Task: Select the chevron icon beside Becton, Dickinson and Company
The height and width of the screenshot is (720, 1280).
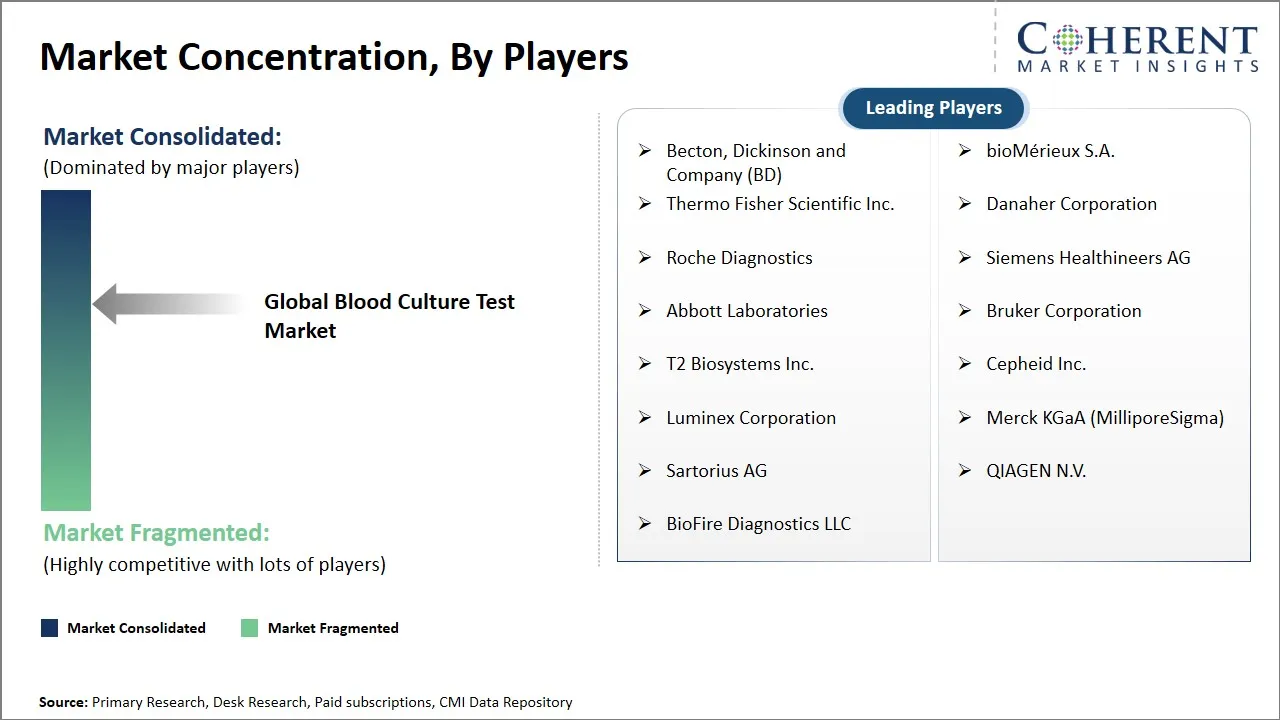Action: [644, 150]
